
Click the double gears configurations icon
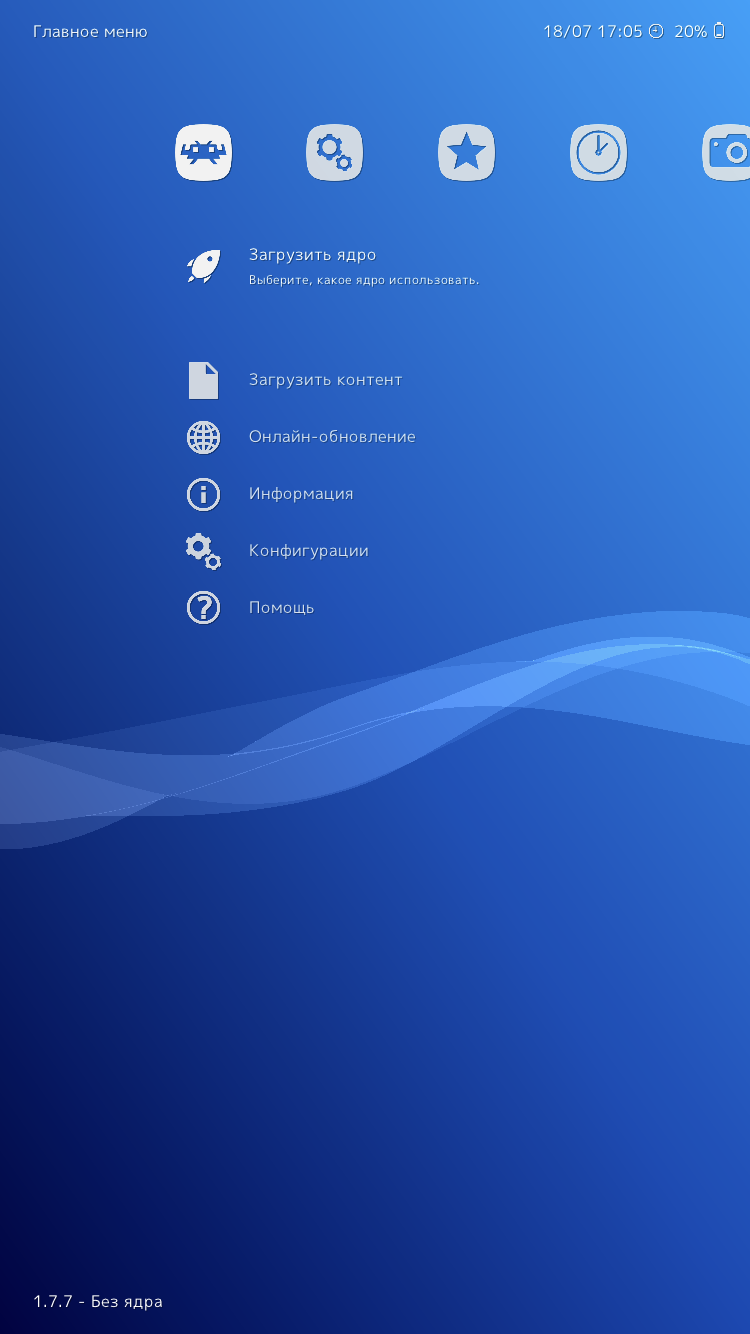[x=203, y=551]
